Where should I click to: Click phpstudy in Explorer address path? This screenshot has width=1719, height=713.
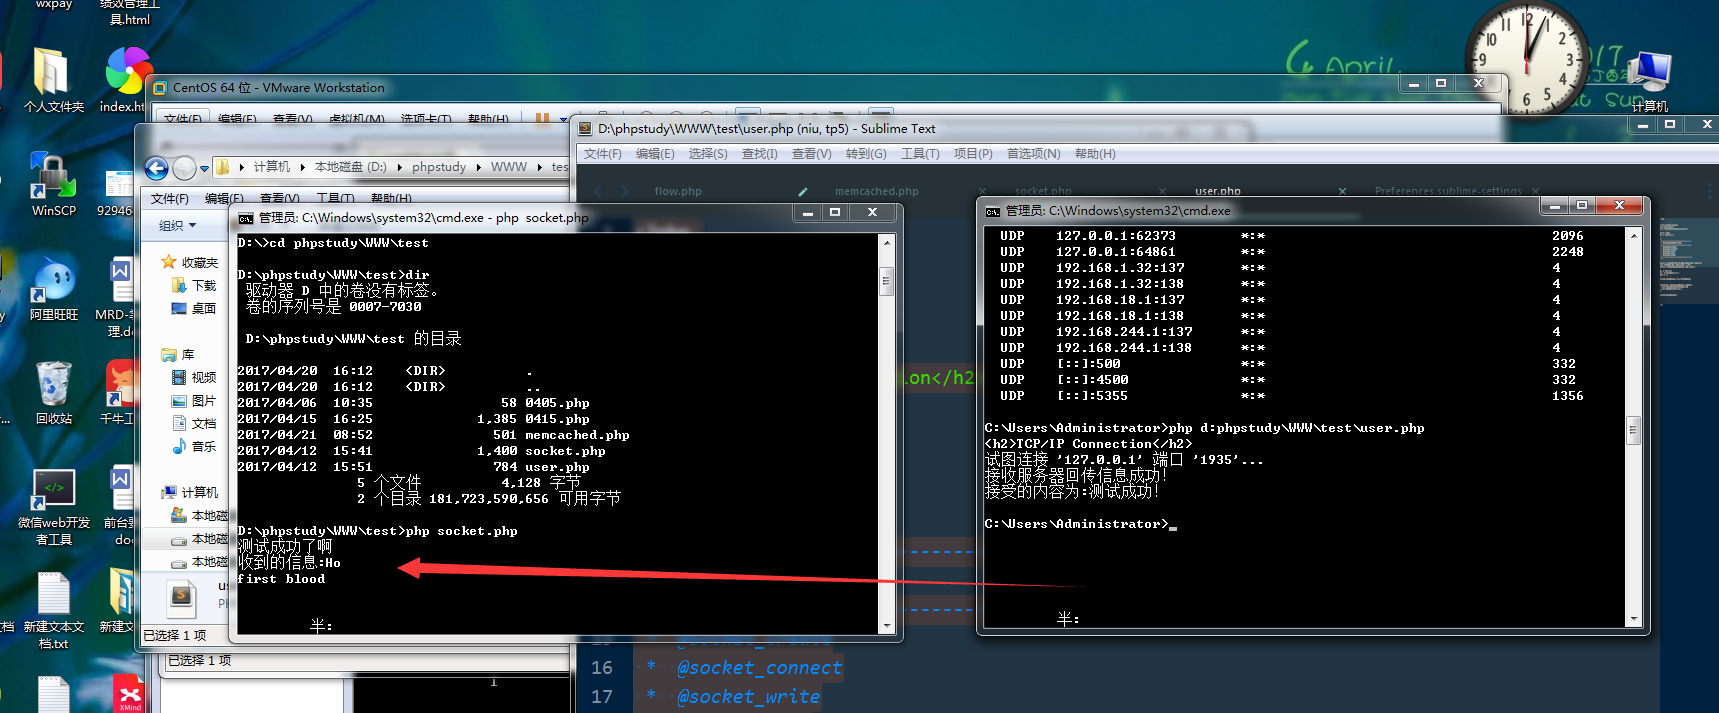(439, 167)
